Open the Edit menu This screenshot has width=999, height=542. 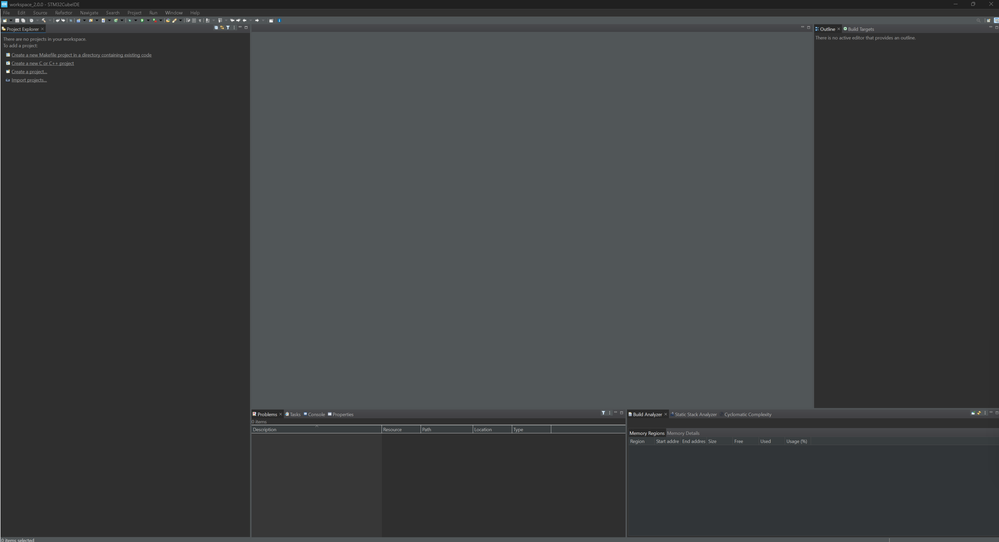pos(21,13)
